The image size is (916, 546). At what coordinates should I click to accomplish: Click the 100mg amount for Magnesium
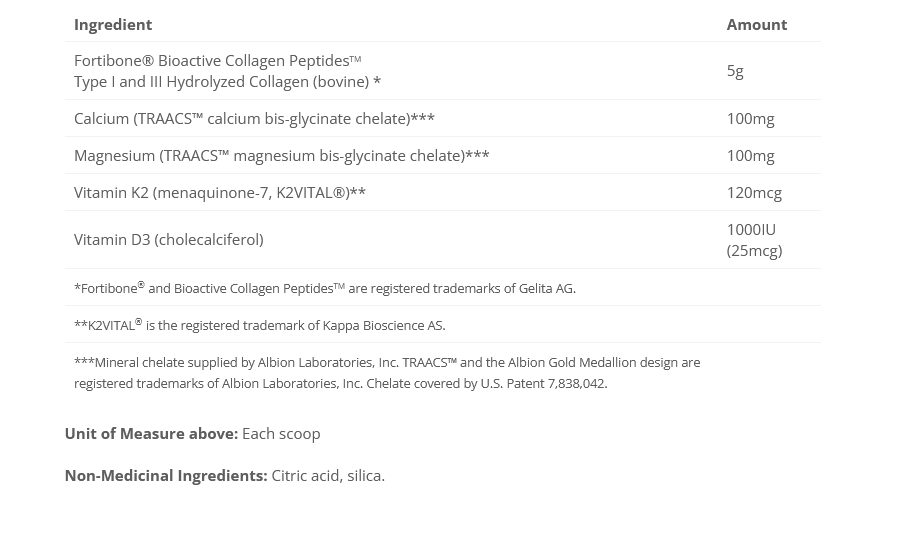click(x=750, y=155)
